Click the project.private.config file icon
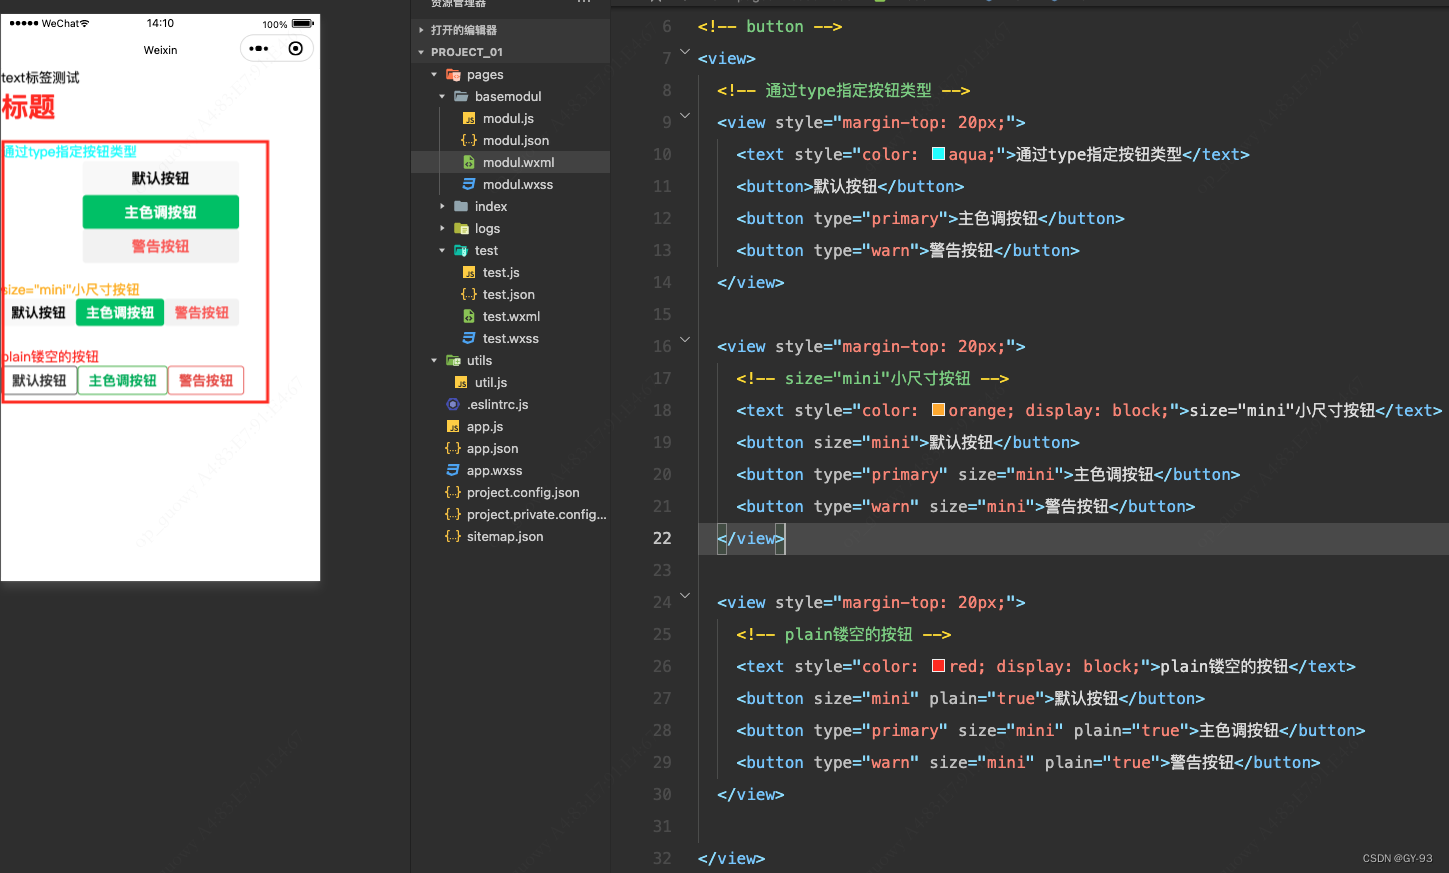 tap(453, 514)
